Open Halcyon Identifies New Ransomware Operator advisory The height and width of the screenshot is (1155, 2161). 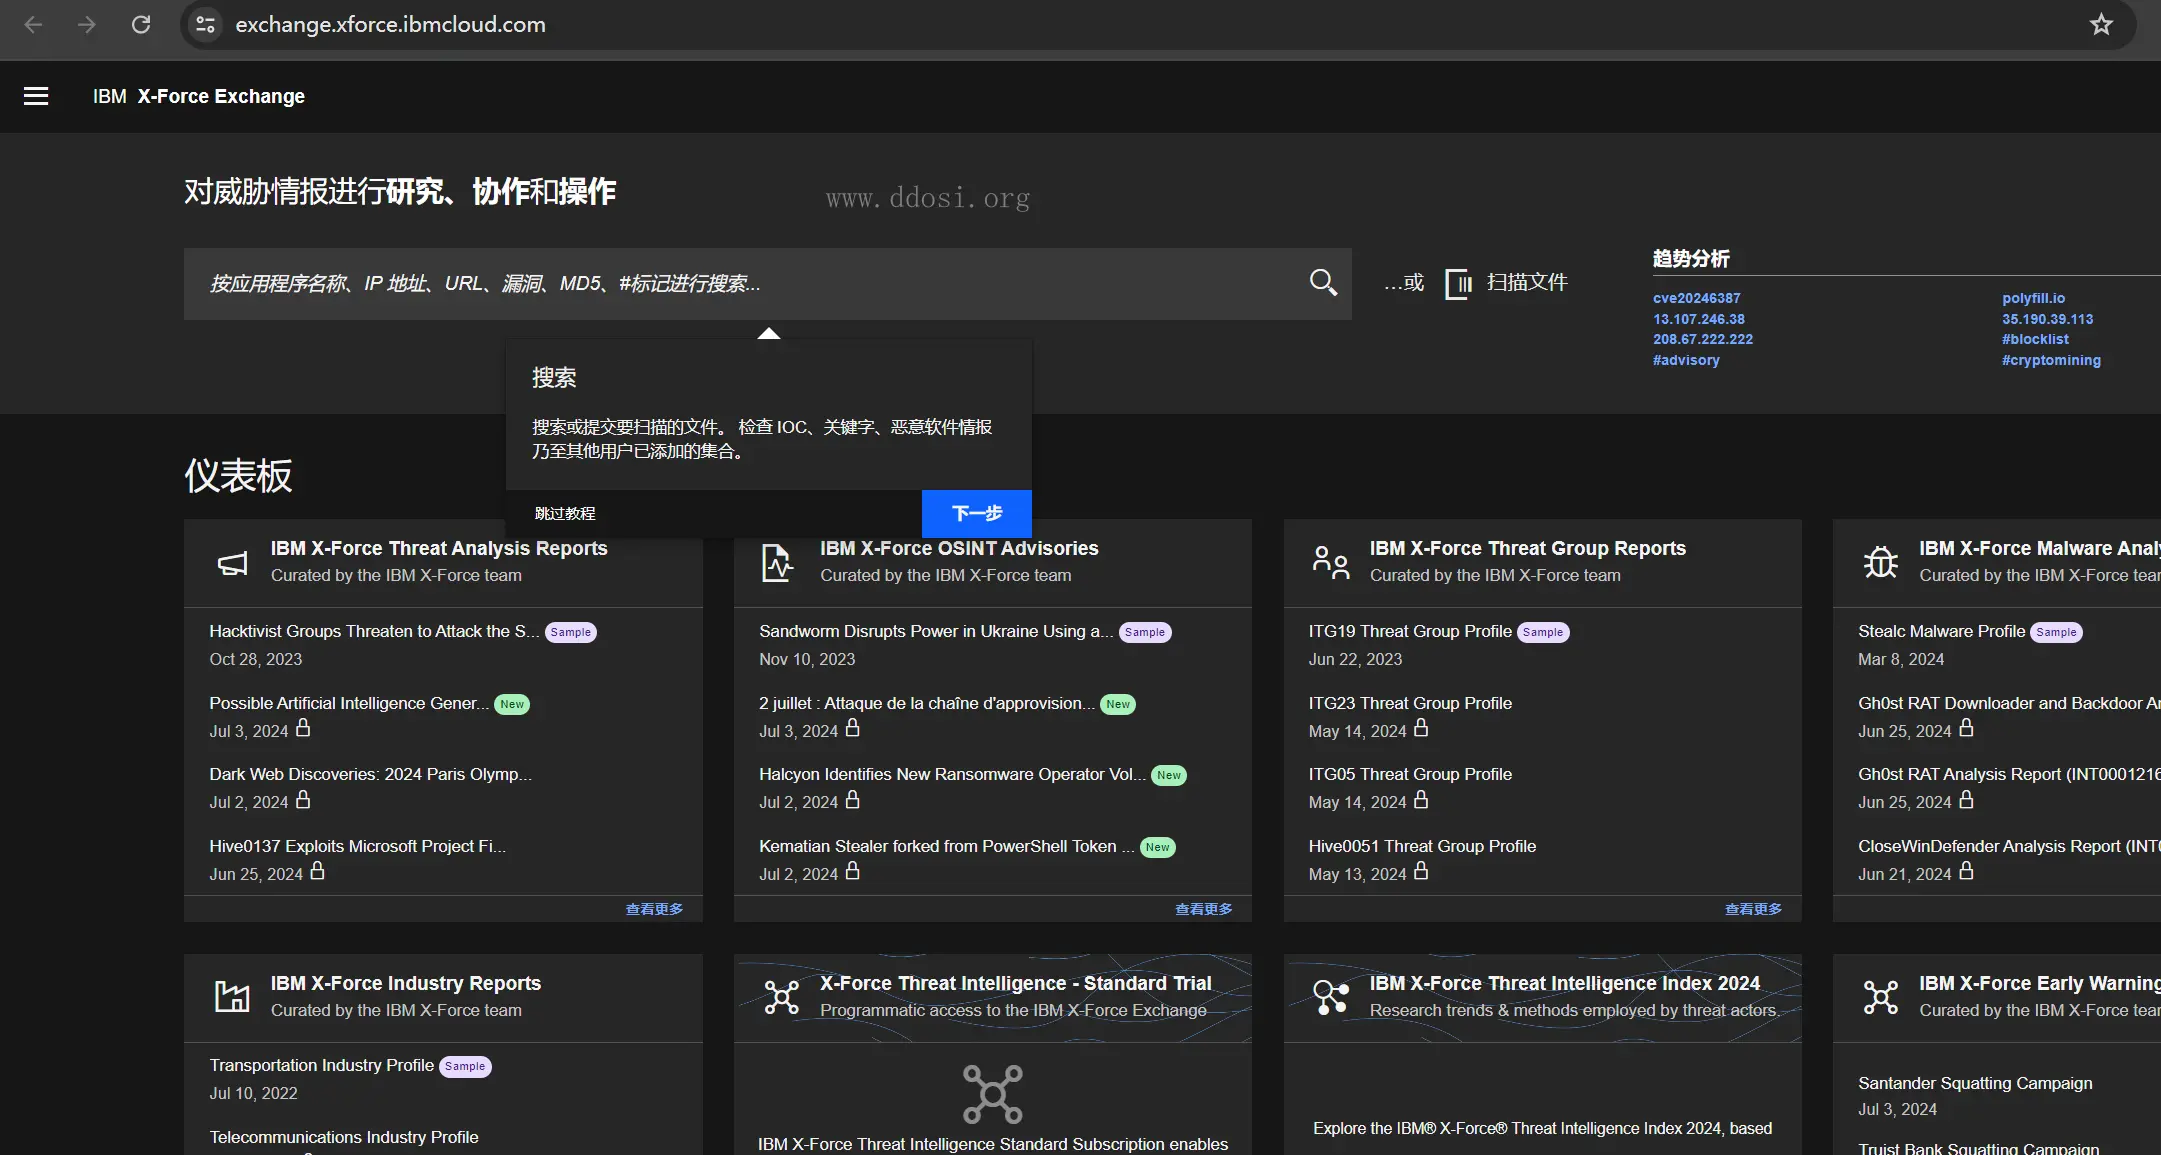coord(952,774)
